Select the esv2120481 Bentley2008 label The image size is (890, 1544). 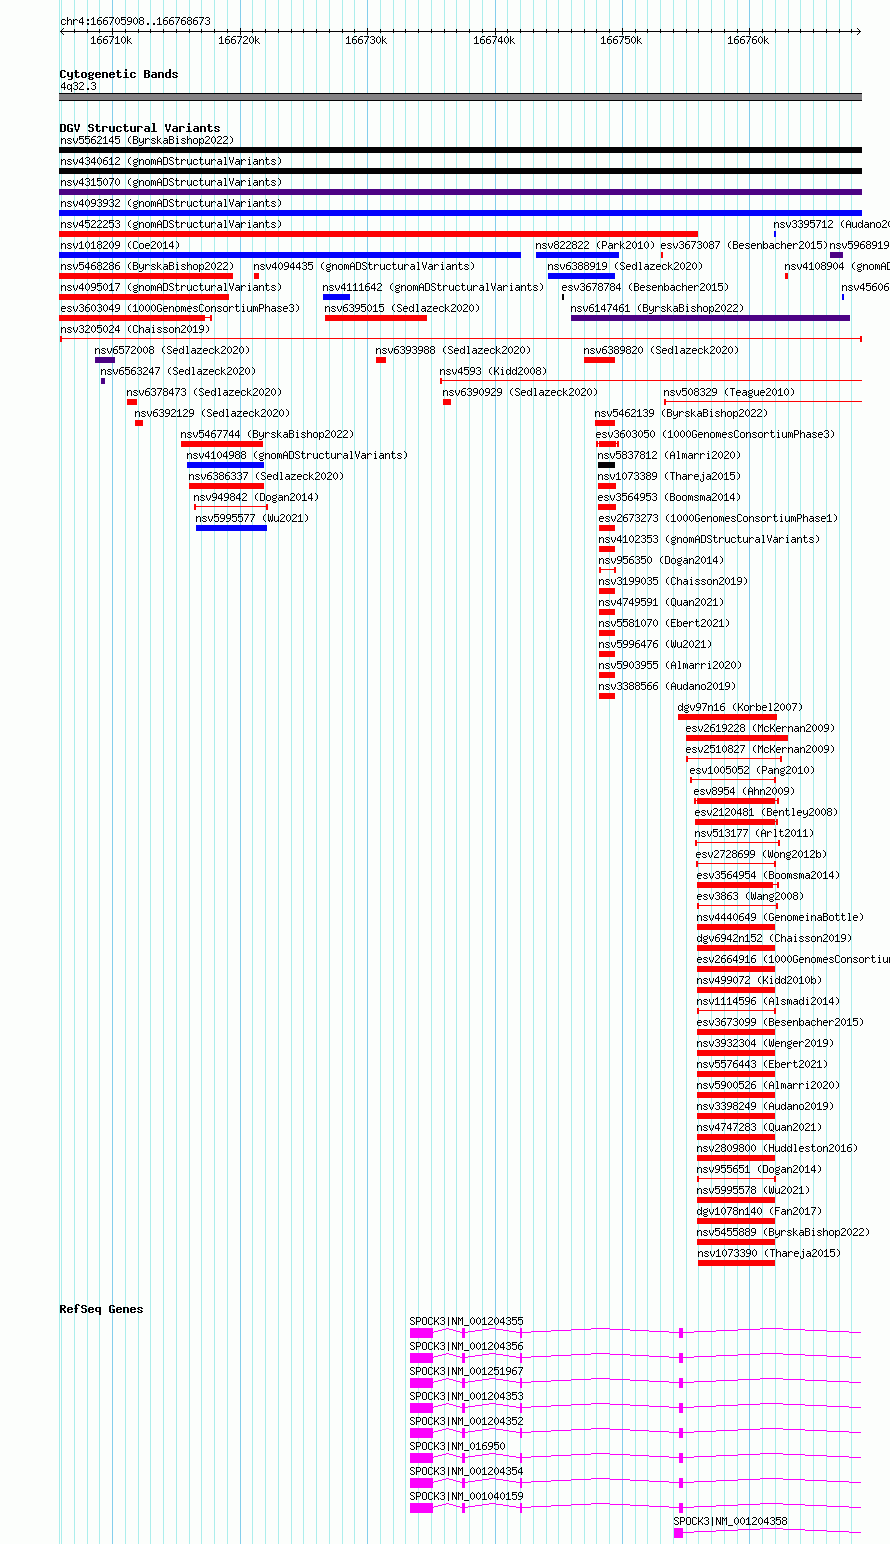click(x=767, y=813)
